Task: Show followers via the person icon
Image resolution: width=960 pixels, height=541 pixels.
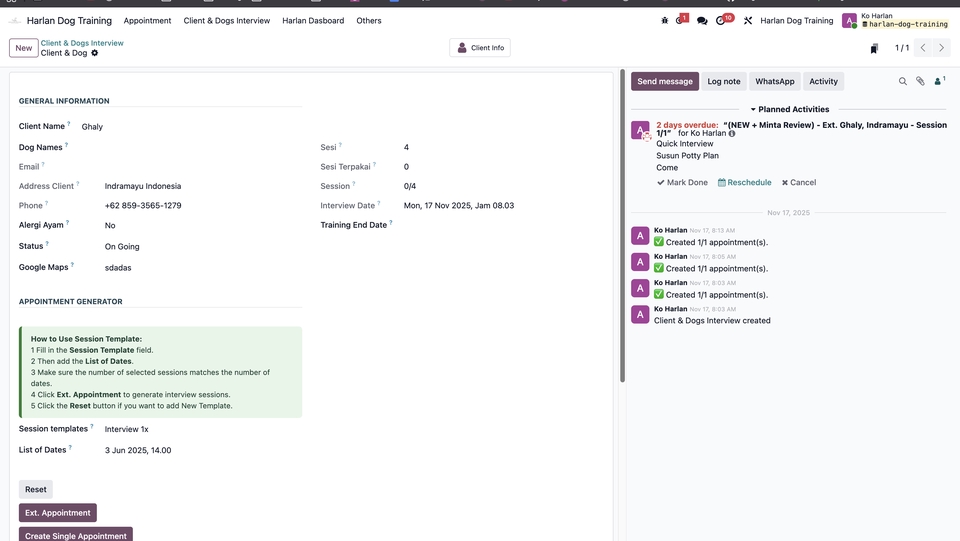Action: tap(939, 81)
